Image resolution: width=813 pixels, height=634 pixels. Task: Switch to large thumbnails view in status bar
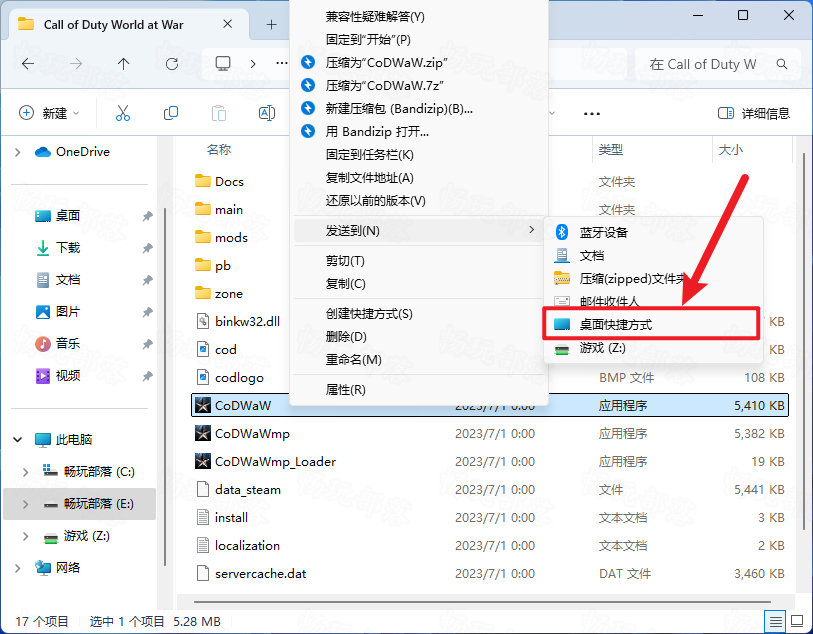[x=797, y=621]
